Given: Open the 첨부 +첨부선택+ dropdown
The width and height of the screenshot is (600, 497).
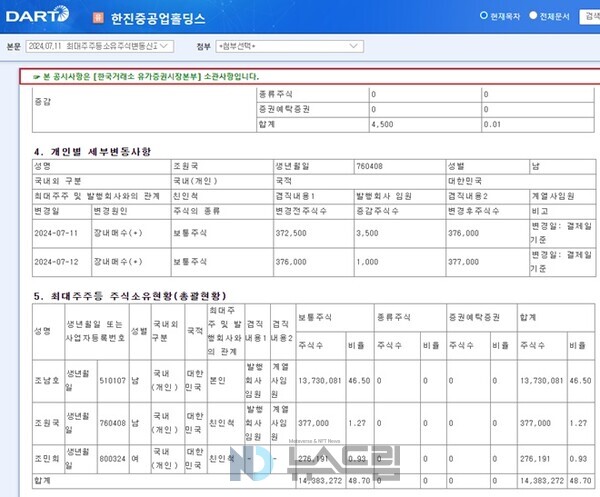Looking at the screenshot, I should click(289, 46).
